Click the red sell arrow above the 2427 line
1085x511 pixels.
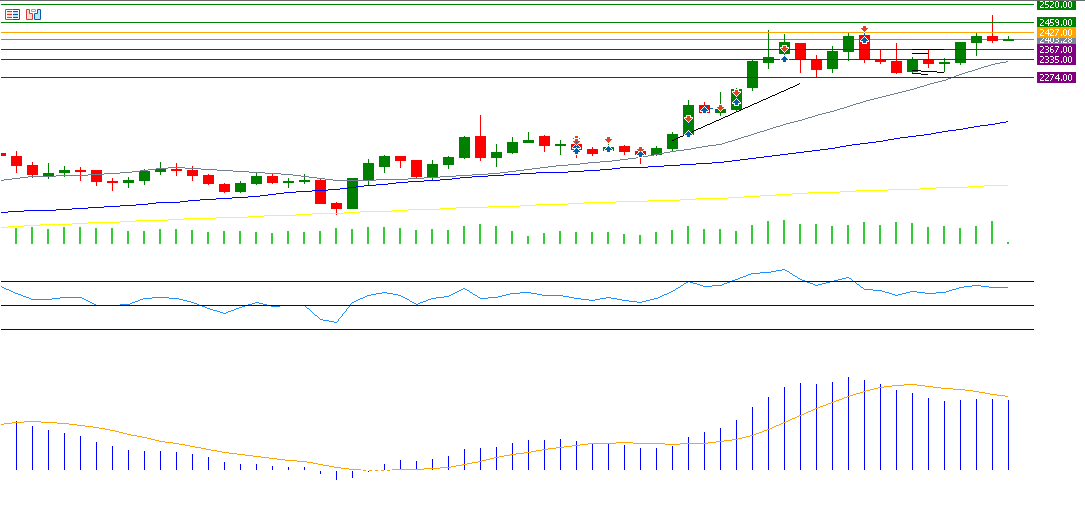click(863, 29)
